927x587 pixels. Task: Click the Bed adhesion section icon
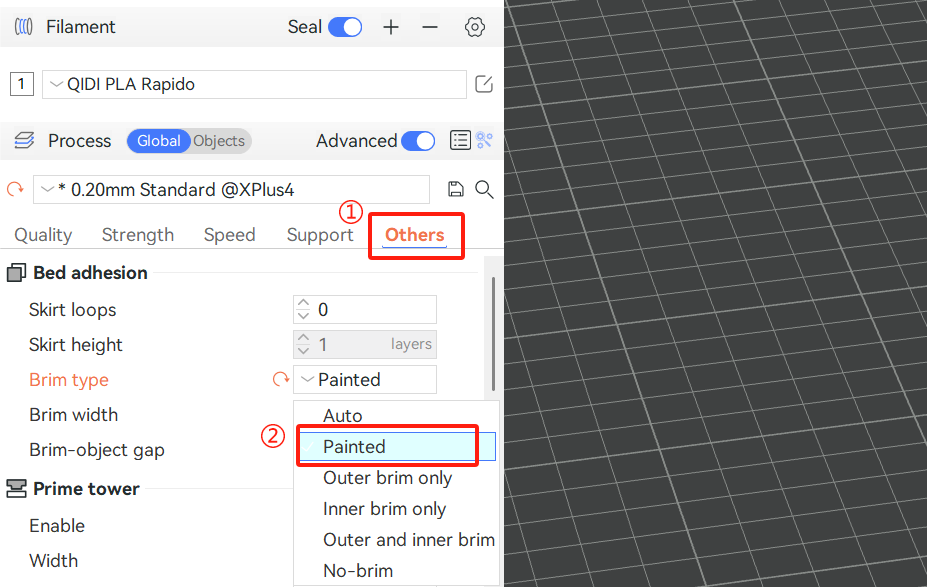tap(16, 273)
